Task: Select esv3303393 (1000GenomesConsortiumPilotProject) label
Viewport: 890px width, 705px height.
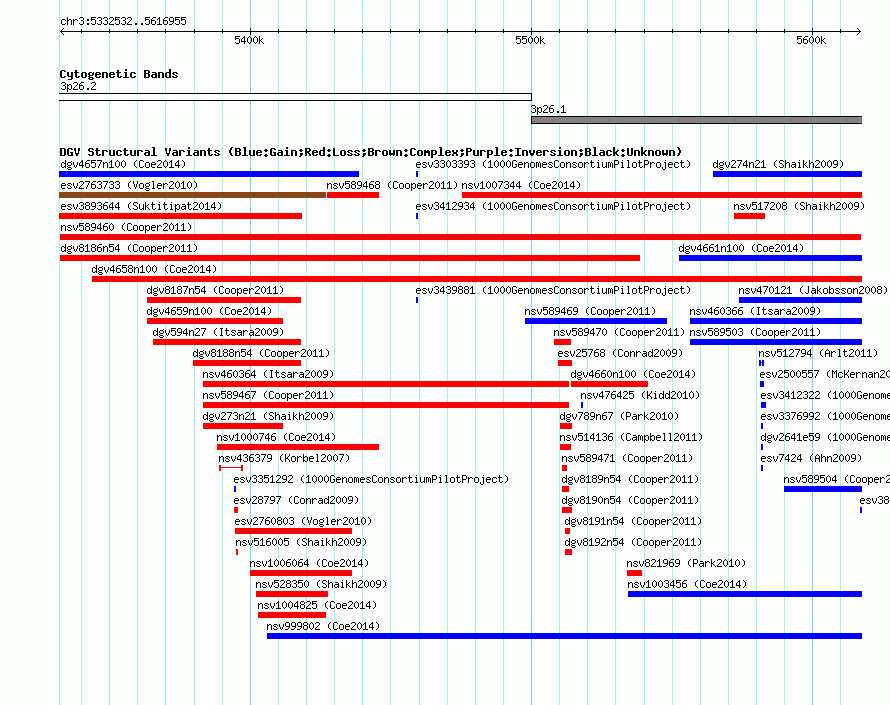Action: (x=553, y=165)
